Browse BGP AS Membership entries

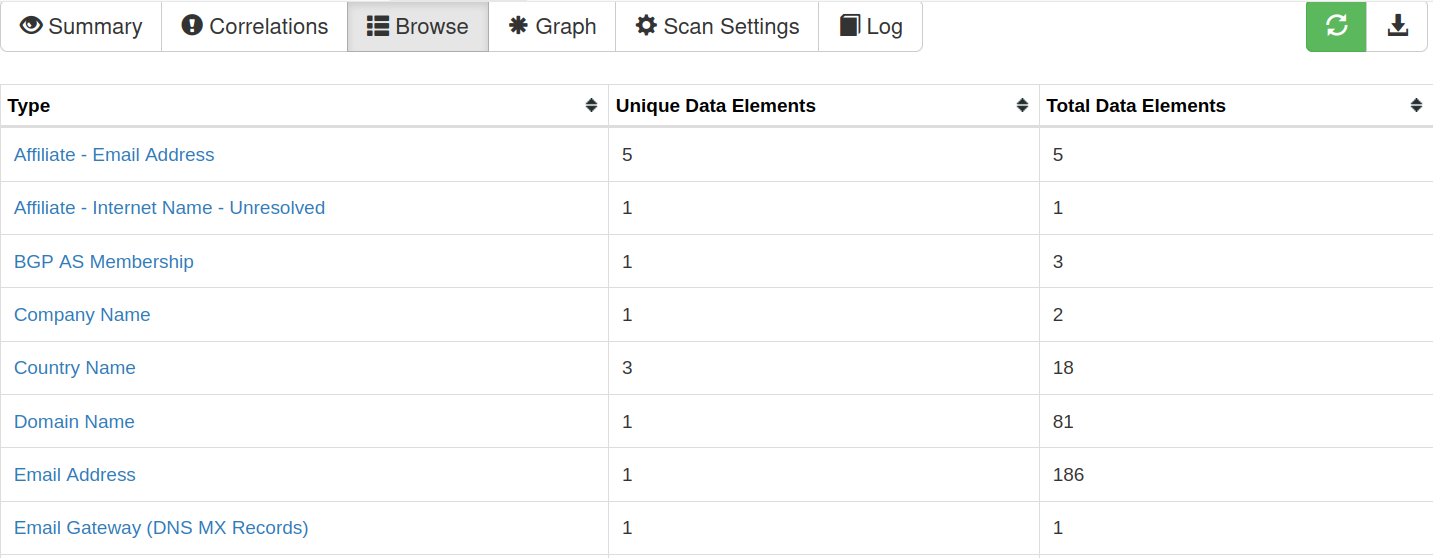(x=104, y=261)
